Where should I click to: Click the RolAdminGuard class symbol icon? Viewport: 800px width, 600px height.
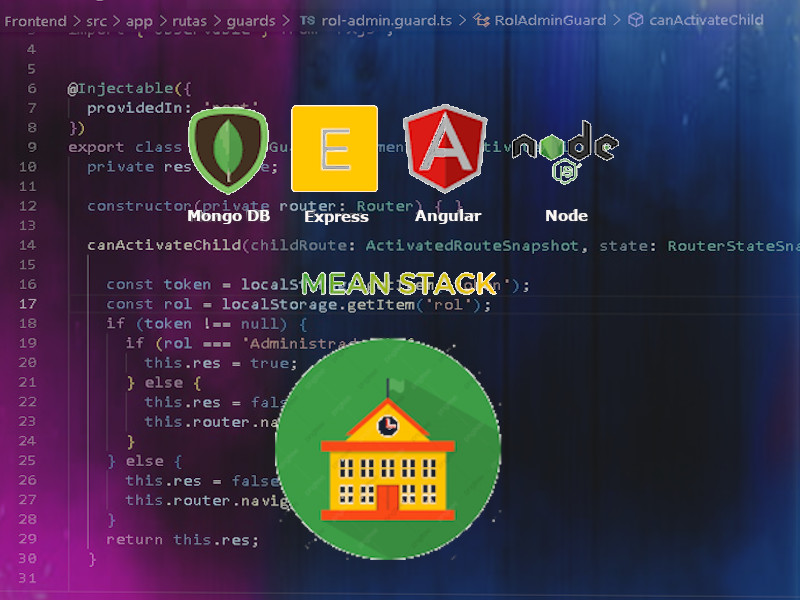(482, 20)
